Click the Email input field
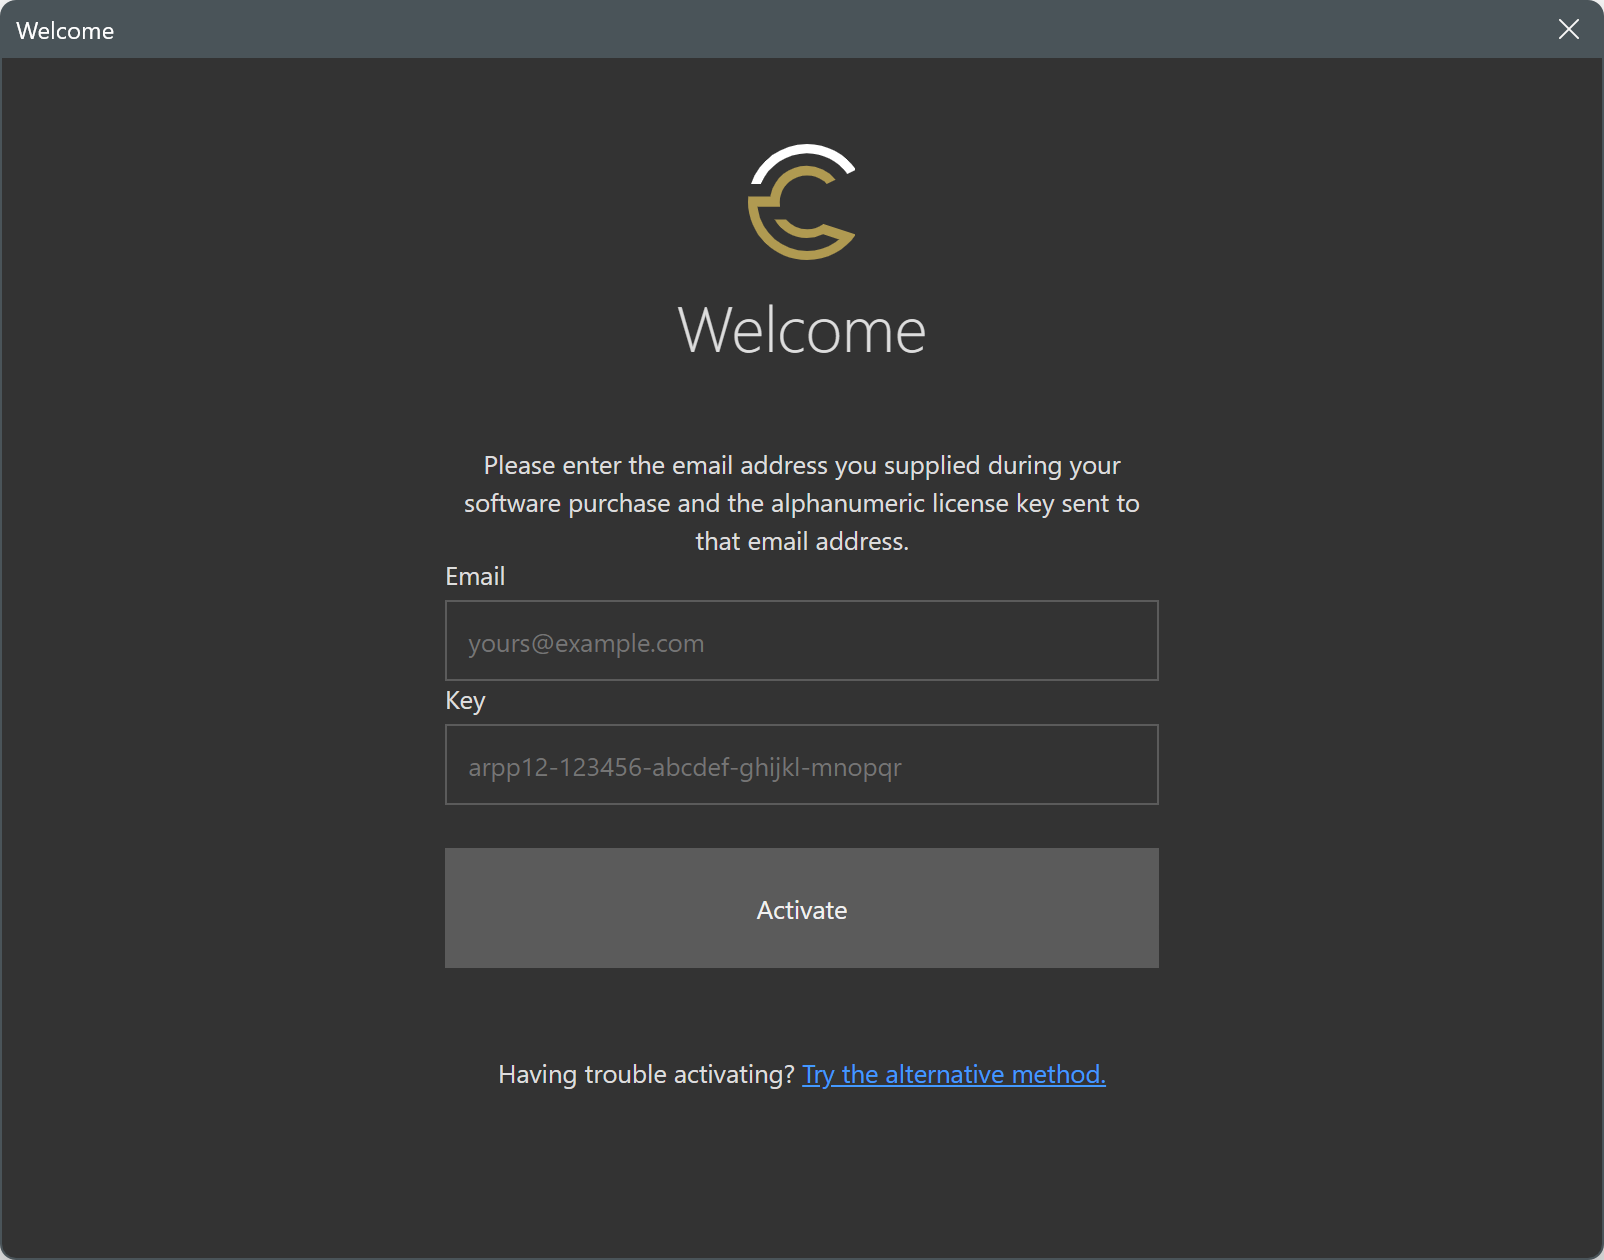1604x1260 pixels. [x=801, y=640]
